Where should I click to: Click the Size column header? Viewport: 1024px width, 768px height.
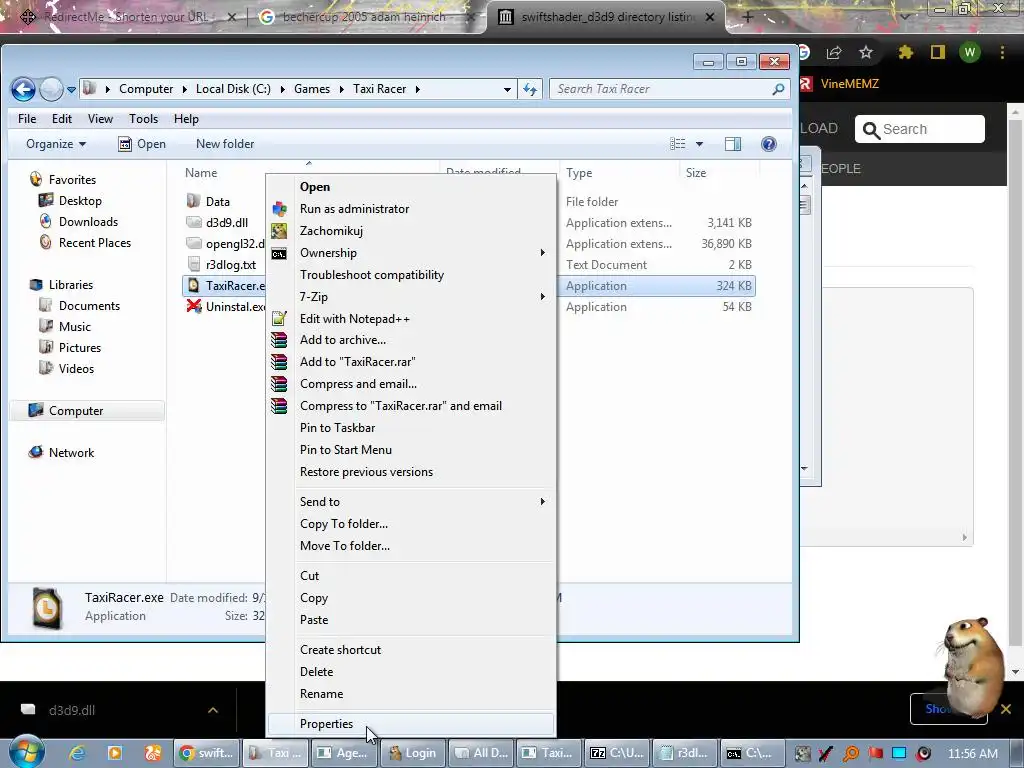click(696, 172)
